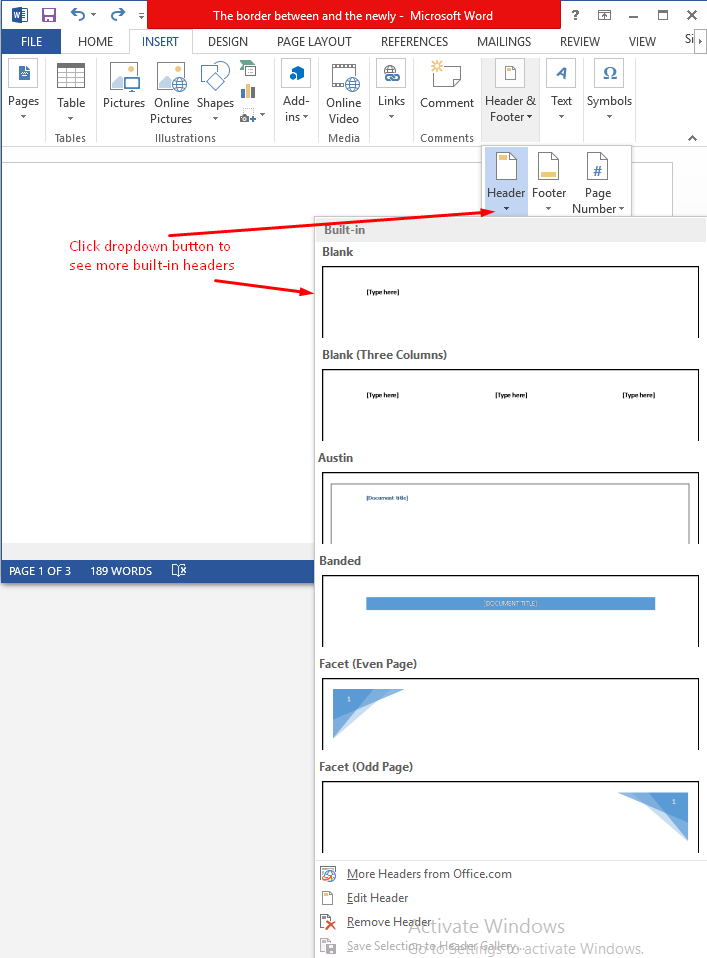The height and width of the screenshot is (958, 707).
Task: Switch to the REVIEW tab
Action: (580, 42)
